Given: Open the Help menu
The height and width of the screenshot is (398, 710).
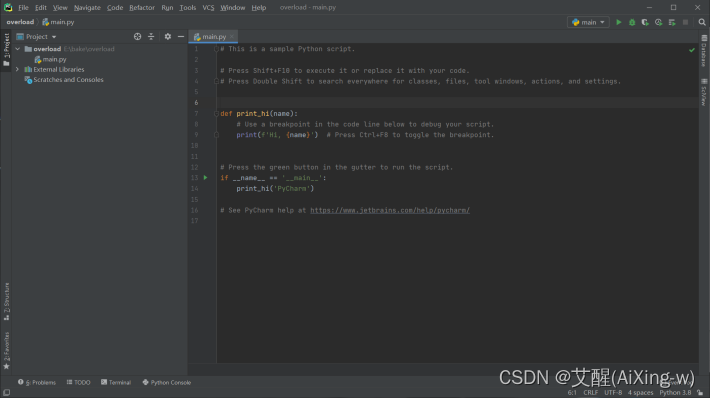Looking at the screenshot, I should [259, 8].
